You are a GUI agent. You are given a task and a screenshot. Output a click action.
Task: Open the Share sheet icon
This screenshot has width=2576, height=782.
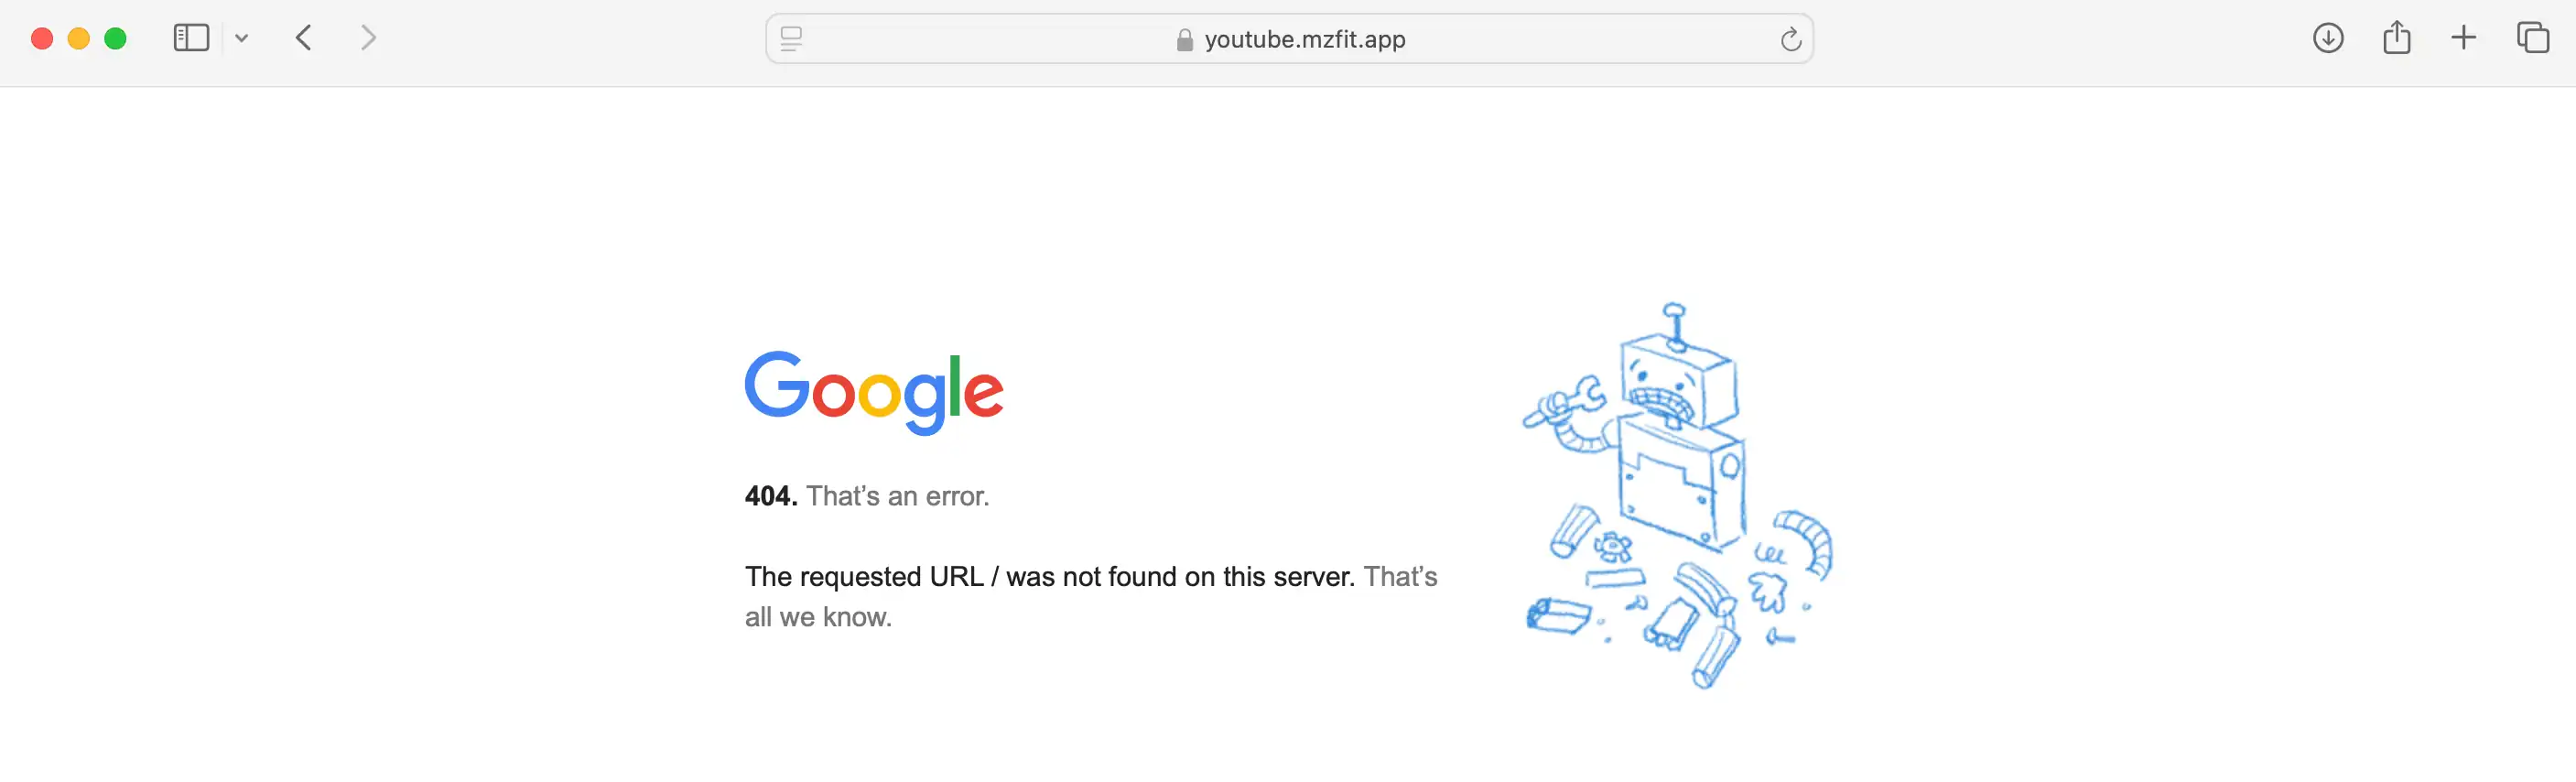2396,38
